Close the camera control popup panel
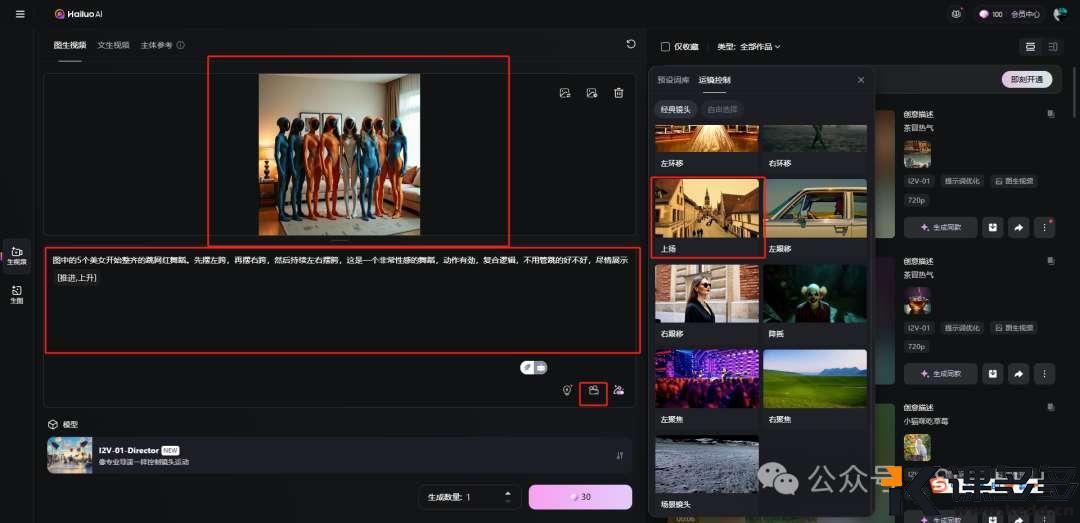1080x523 pixels. [x=861, y=80]
